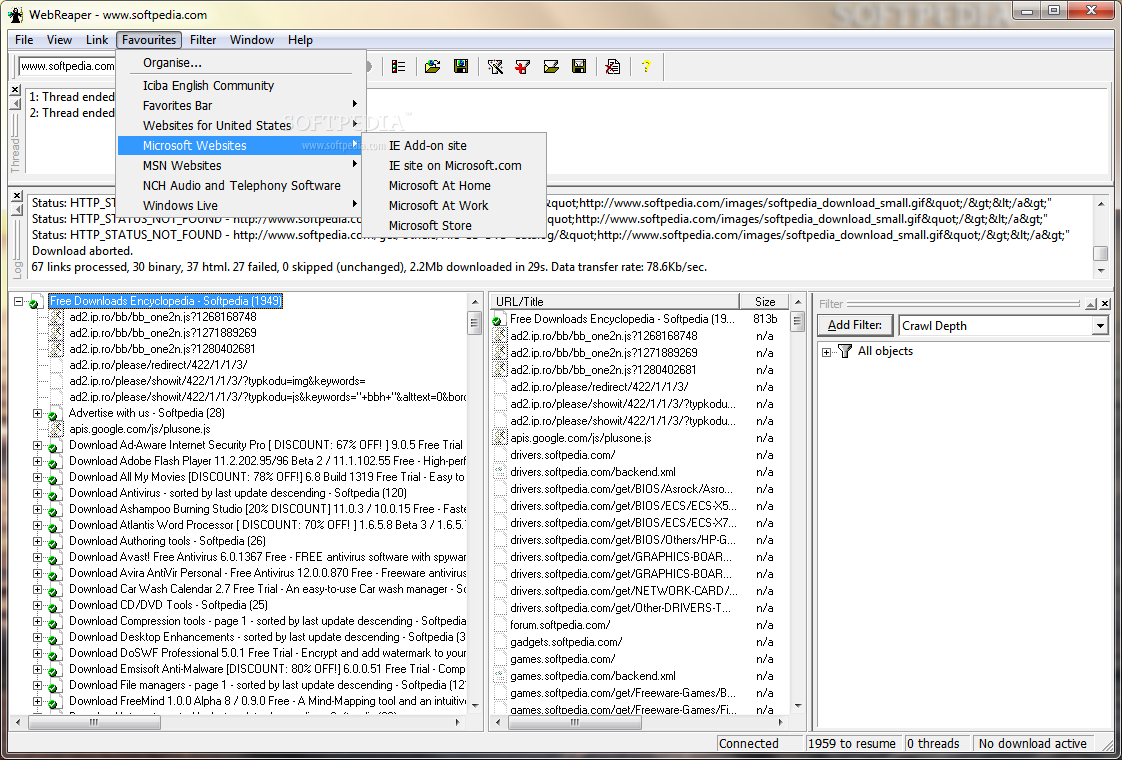Click the save filter floppy toolbar icon

click(x=579, y=67)
